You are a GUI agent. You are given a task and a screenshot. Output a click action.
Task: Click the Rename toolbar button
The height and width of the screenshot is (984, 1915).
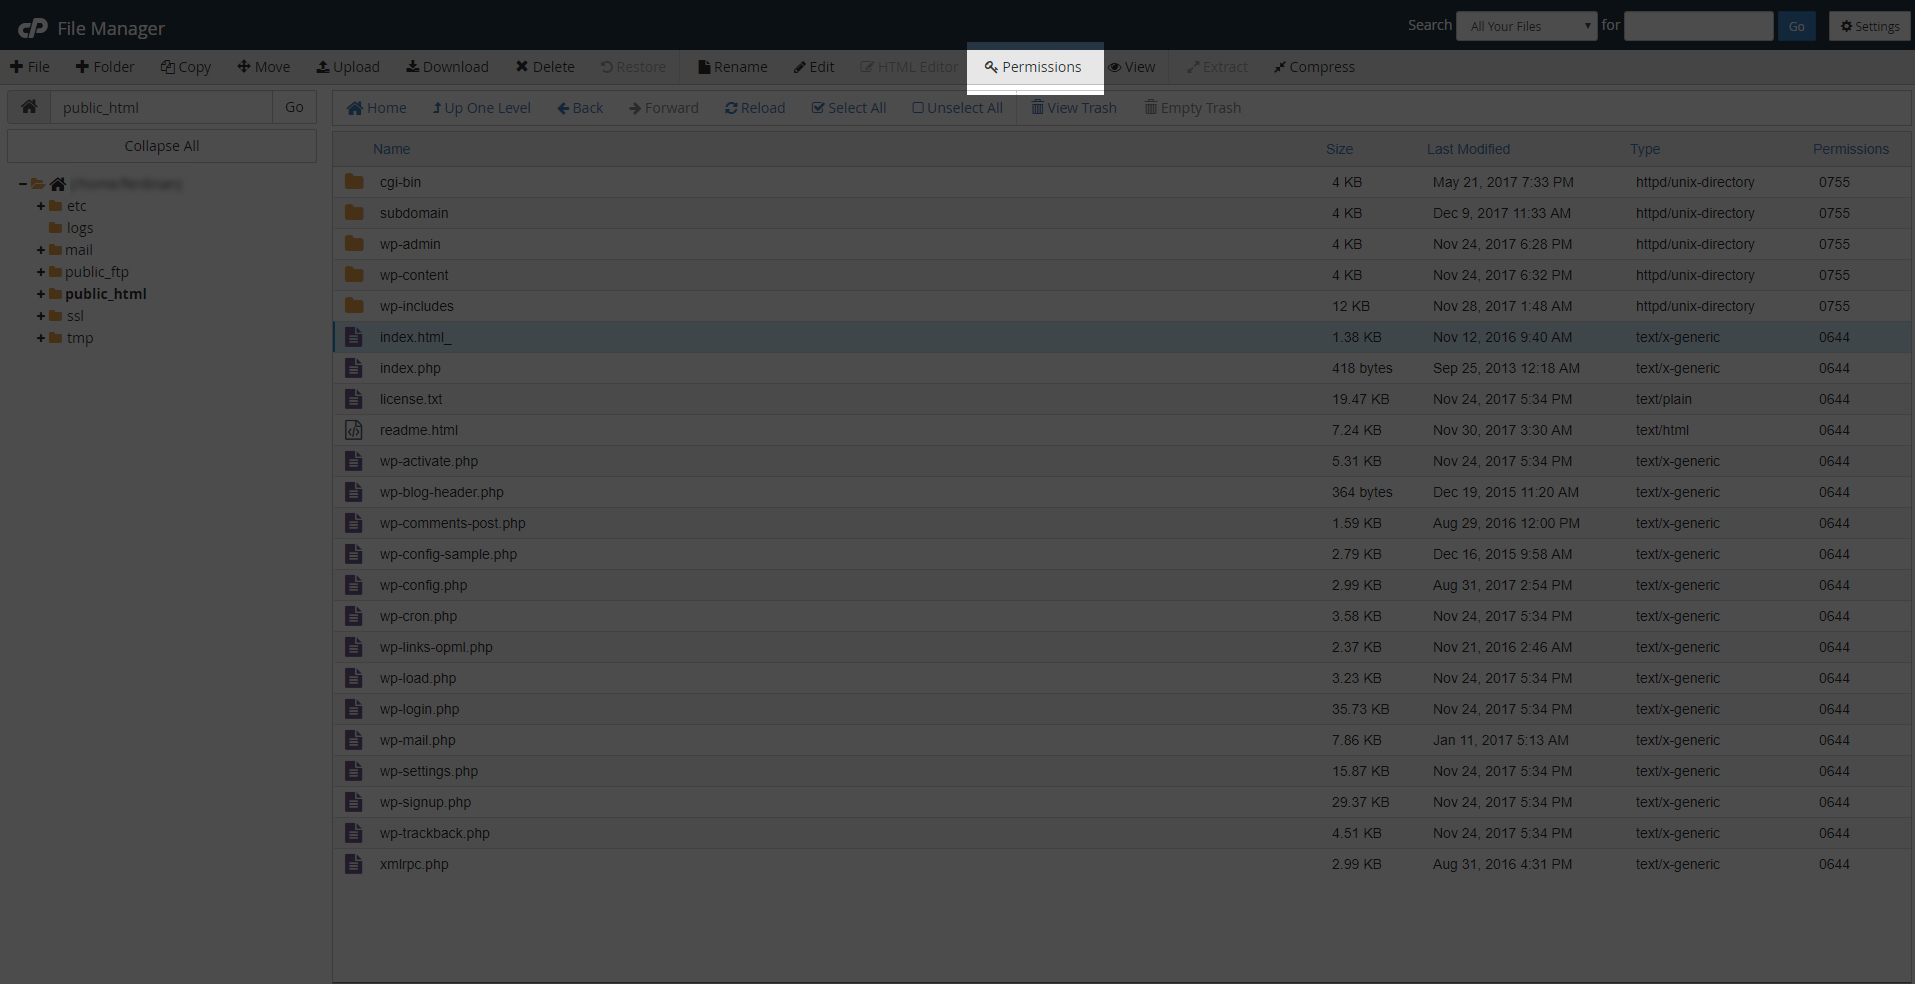pos(733,67)
